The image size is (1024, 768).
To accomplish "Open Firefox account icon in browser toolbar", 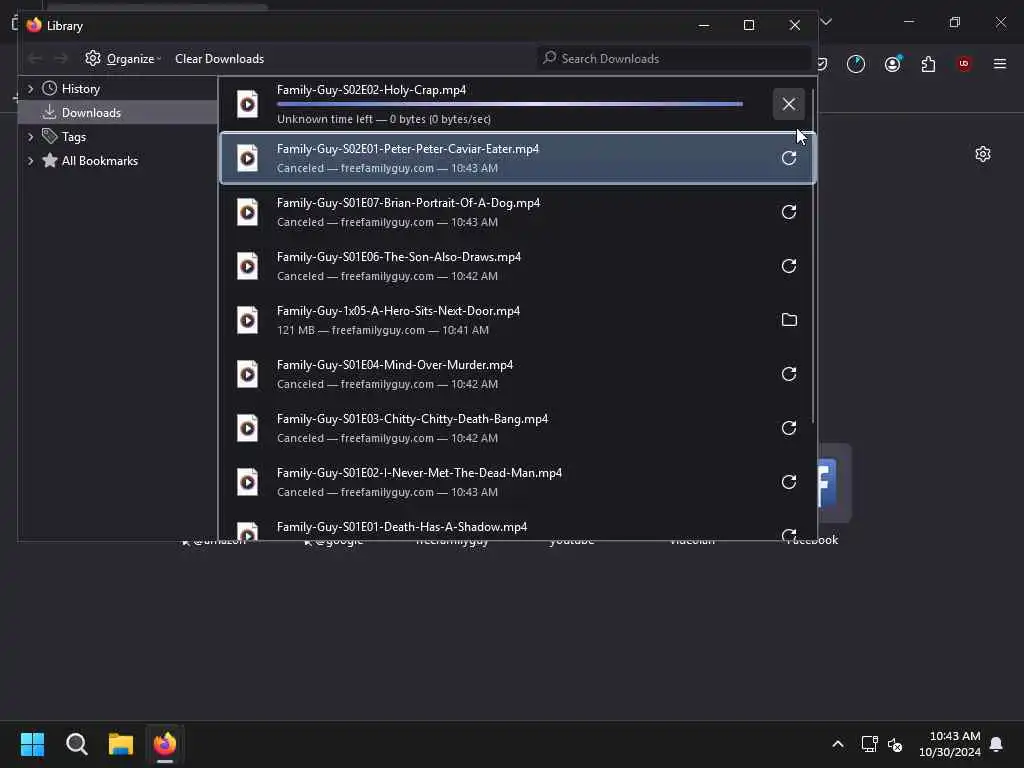I will [x=892, y=64].
